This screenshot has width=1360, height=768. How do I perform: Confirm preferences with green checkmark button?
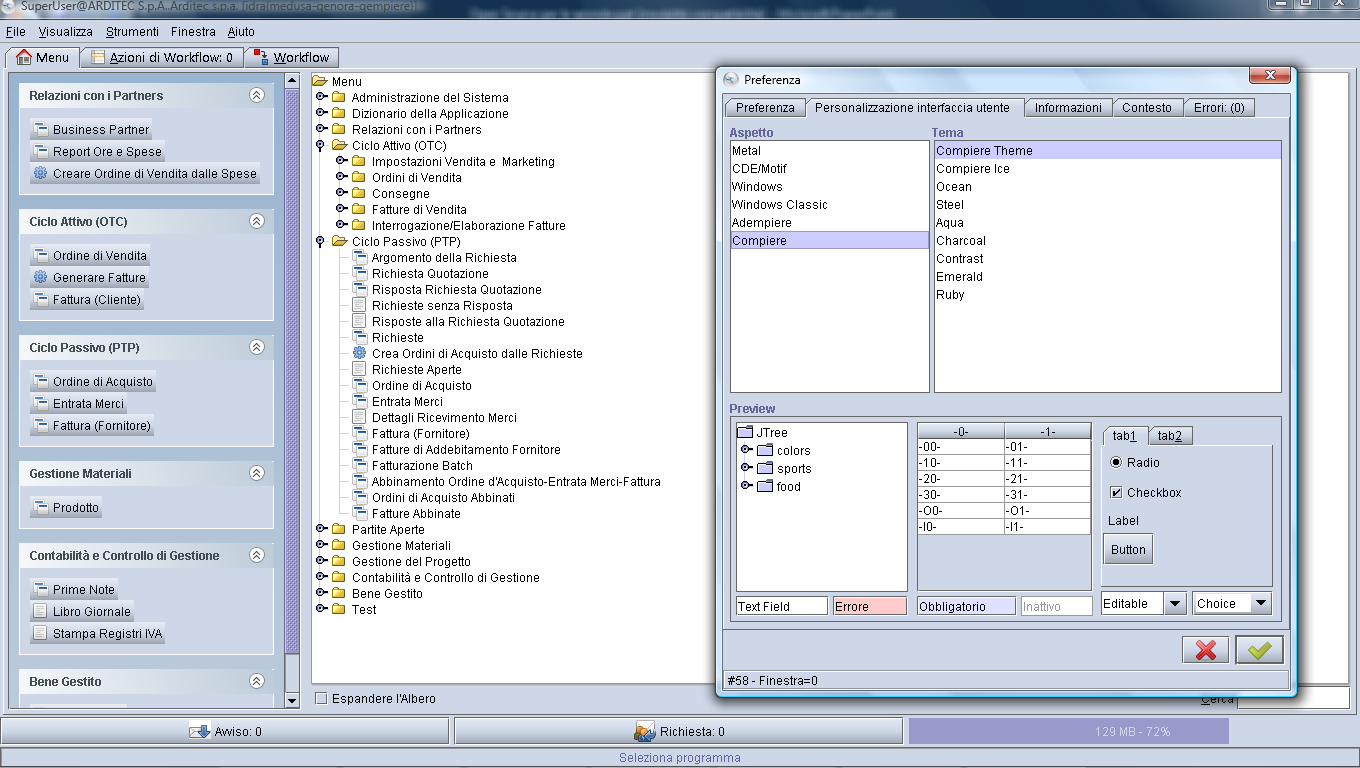coord(1259,650)
